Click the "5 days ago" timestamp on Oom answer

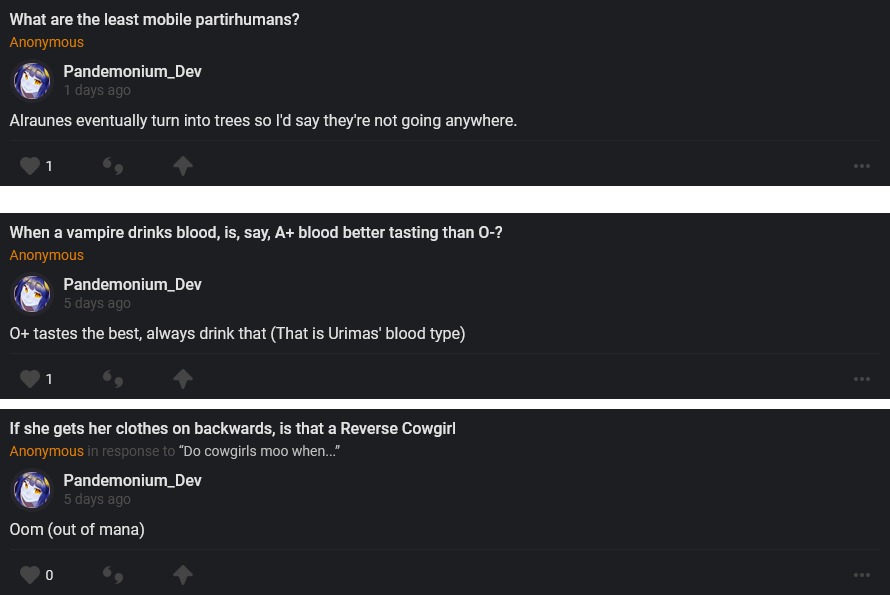97,499
